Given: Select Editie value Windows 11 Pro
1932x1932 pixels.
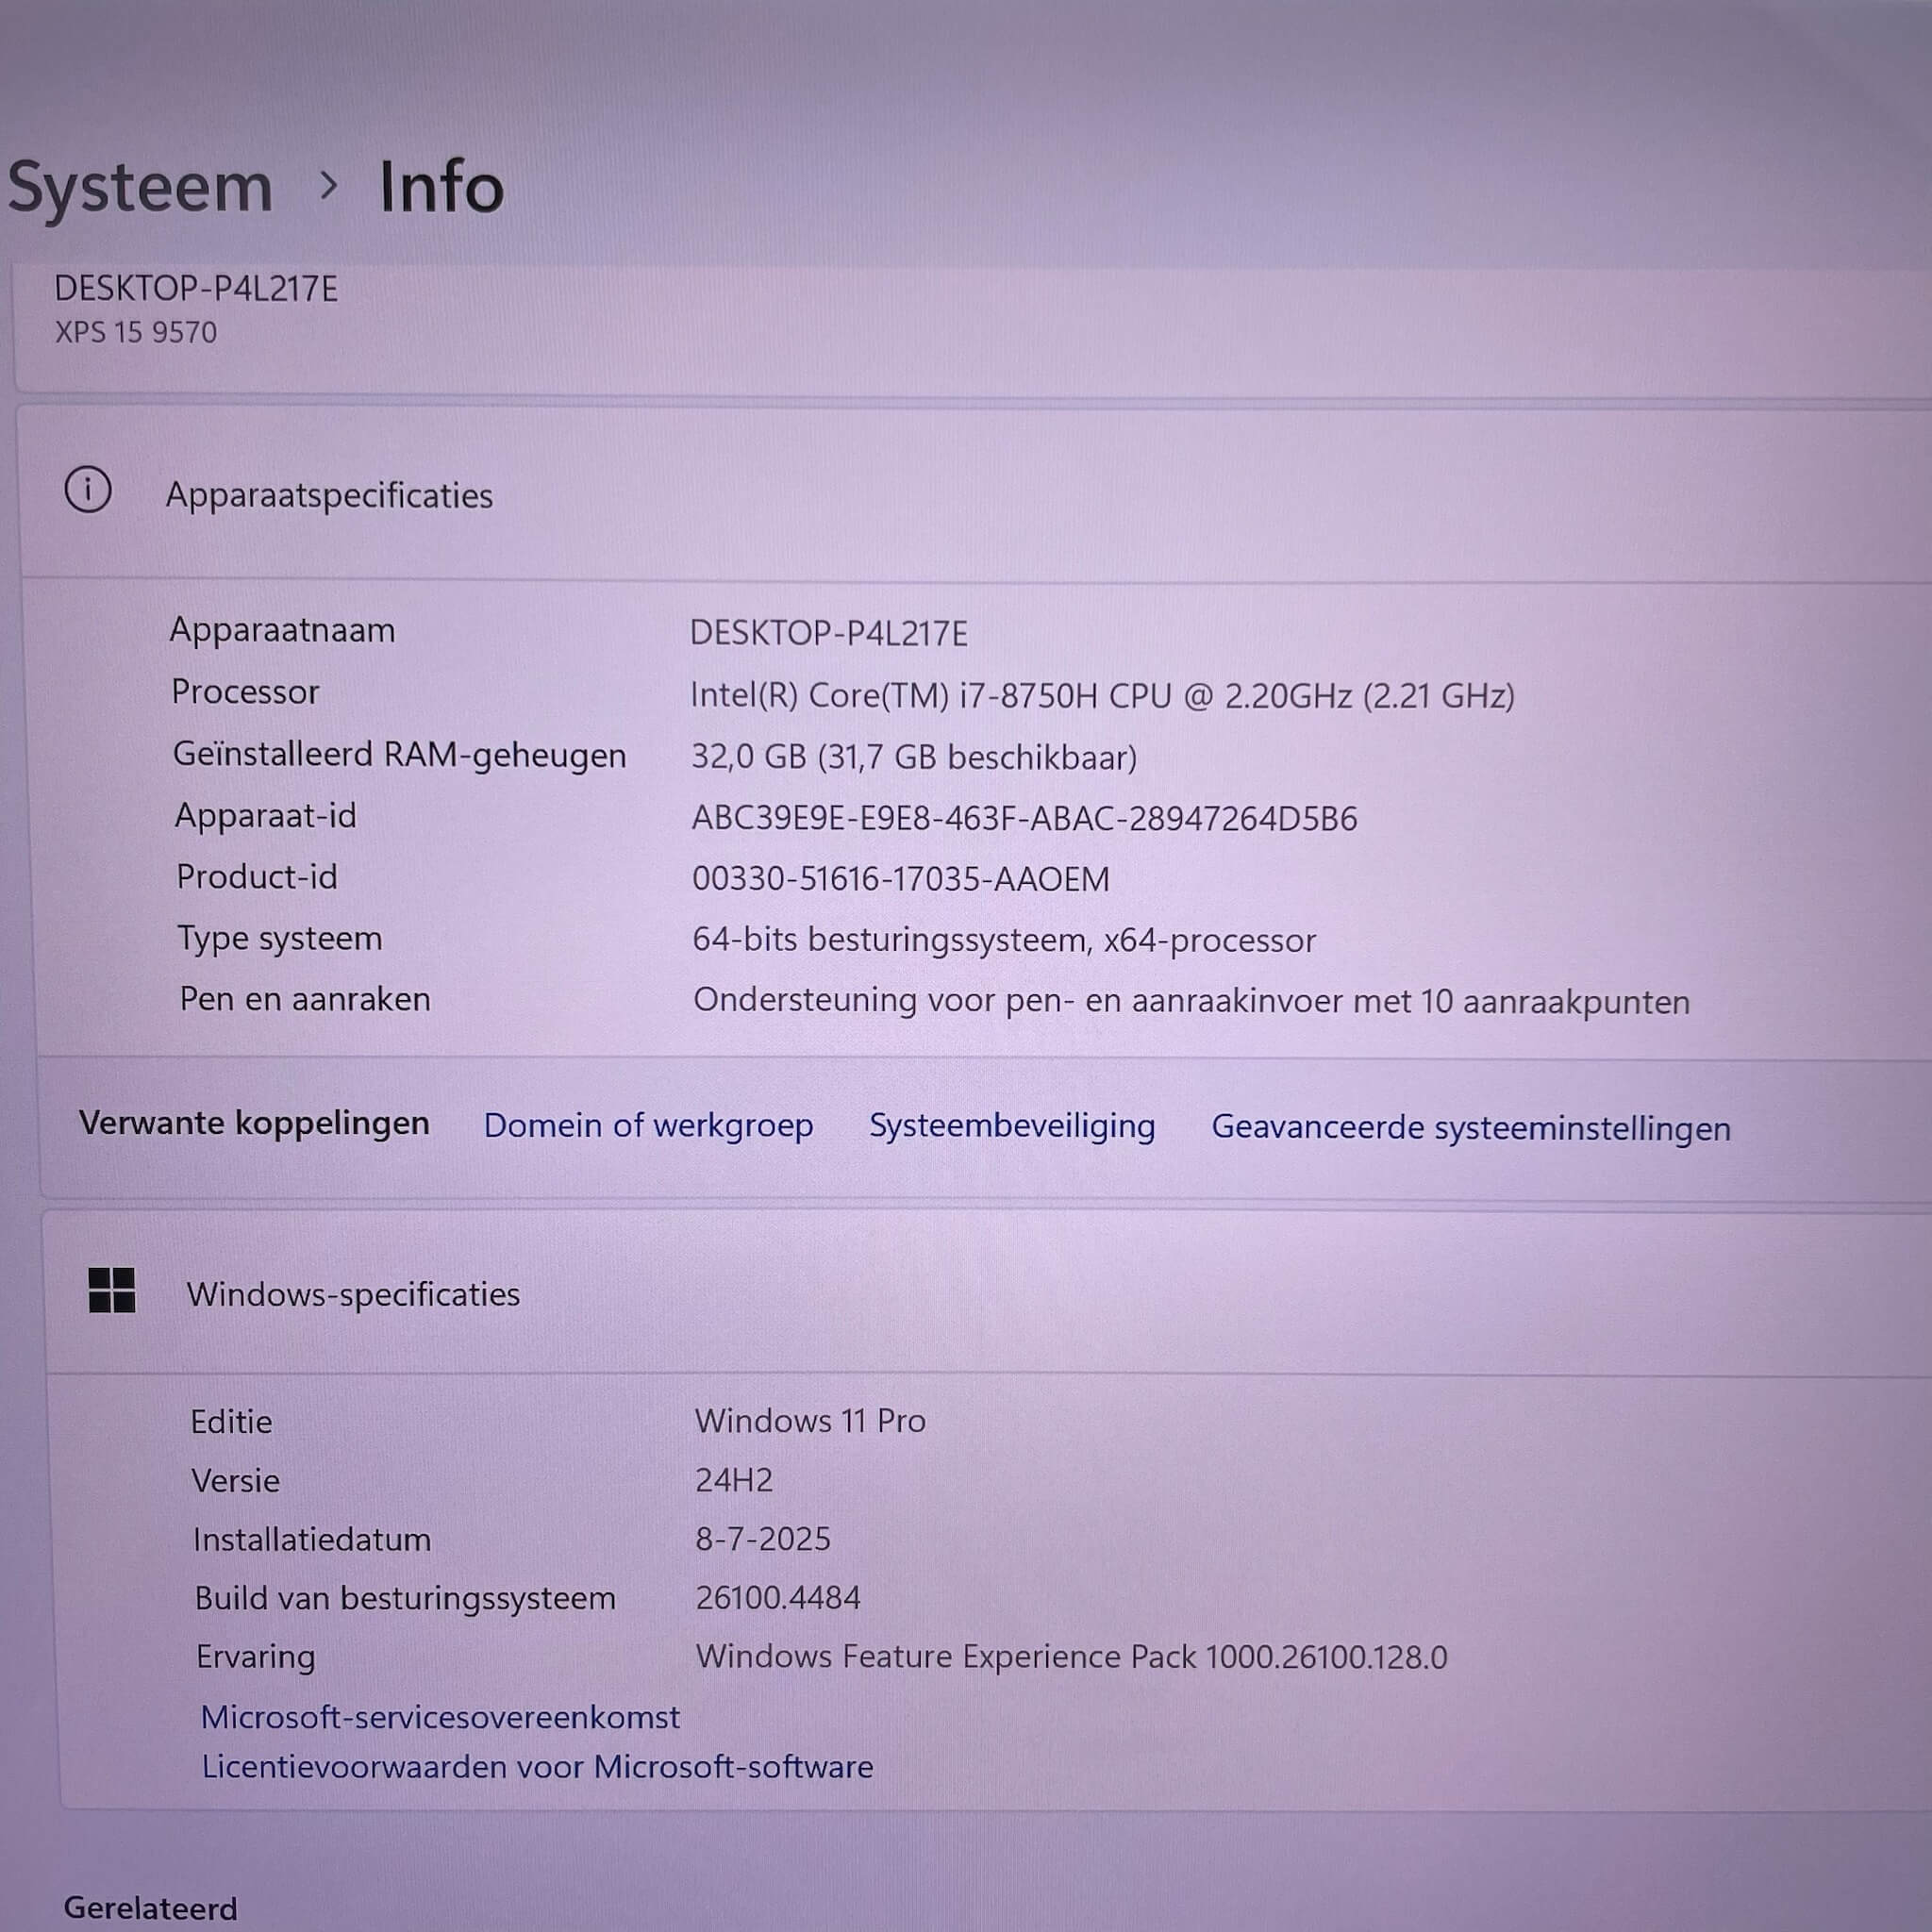Looking at the screenshot, I should coord(810,1421).
